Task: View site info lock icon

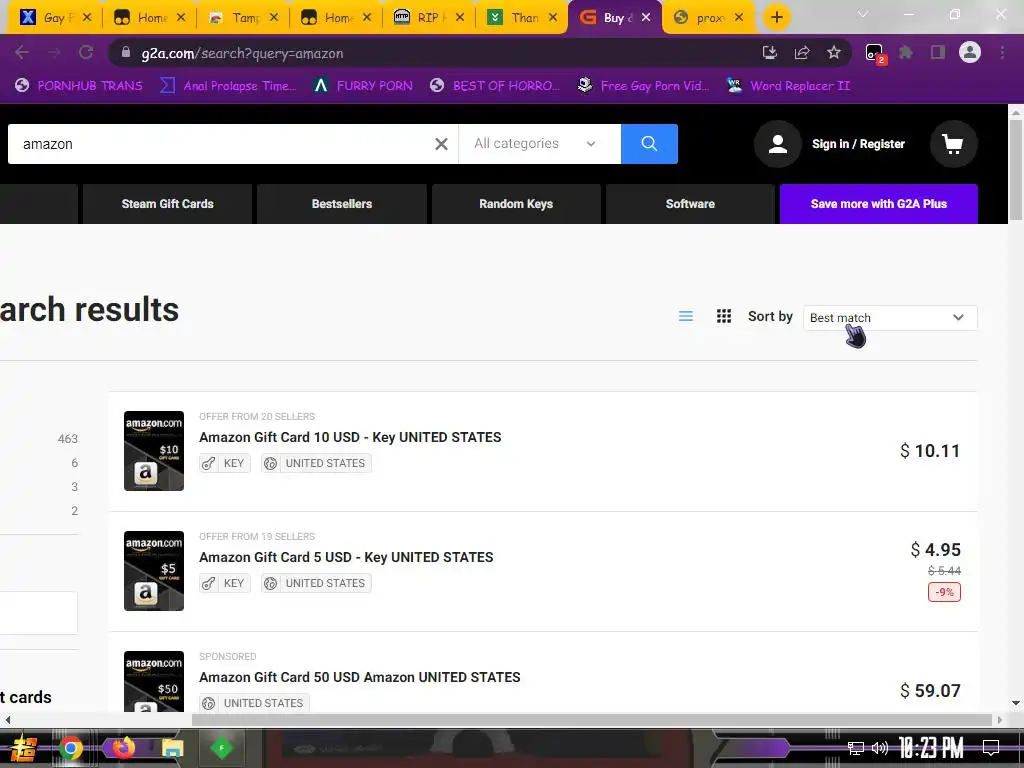Action: click(x=126, y=53)
